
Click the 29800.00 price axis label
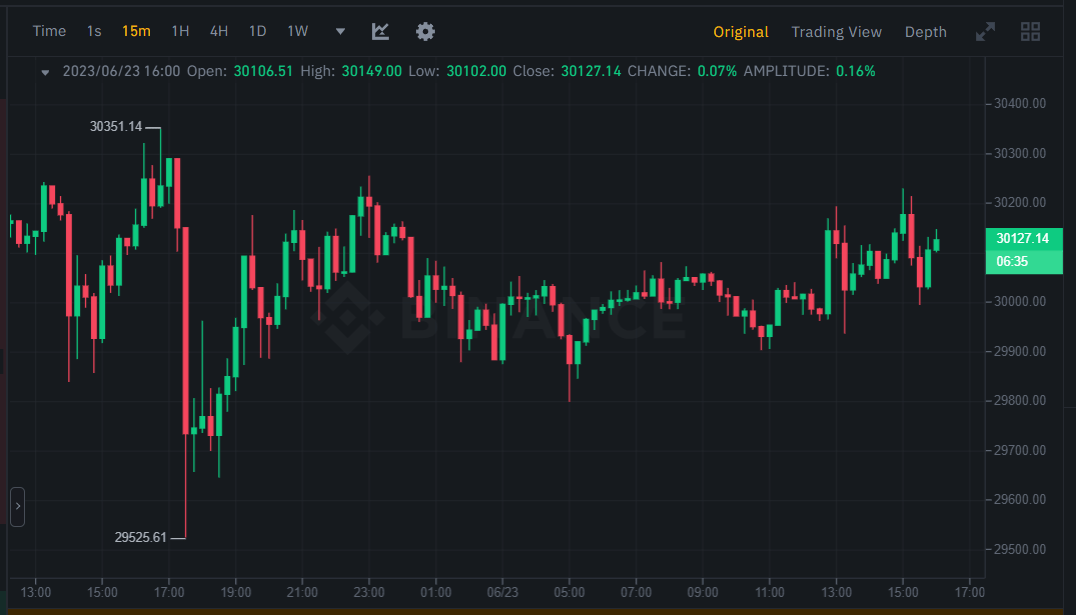click(1020, 400)
